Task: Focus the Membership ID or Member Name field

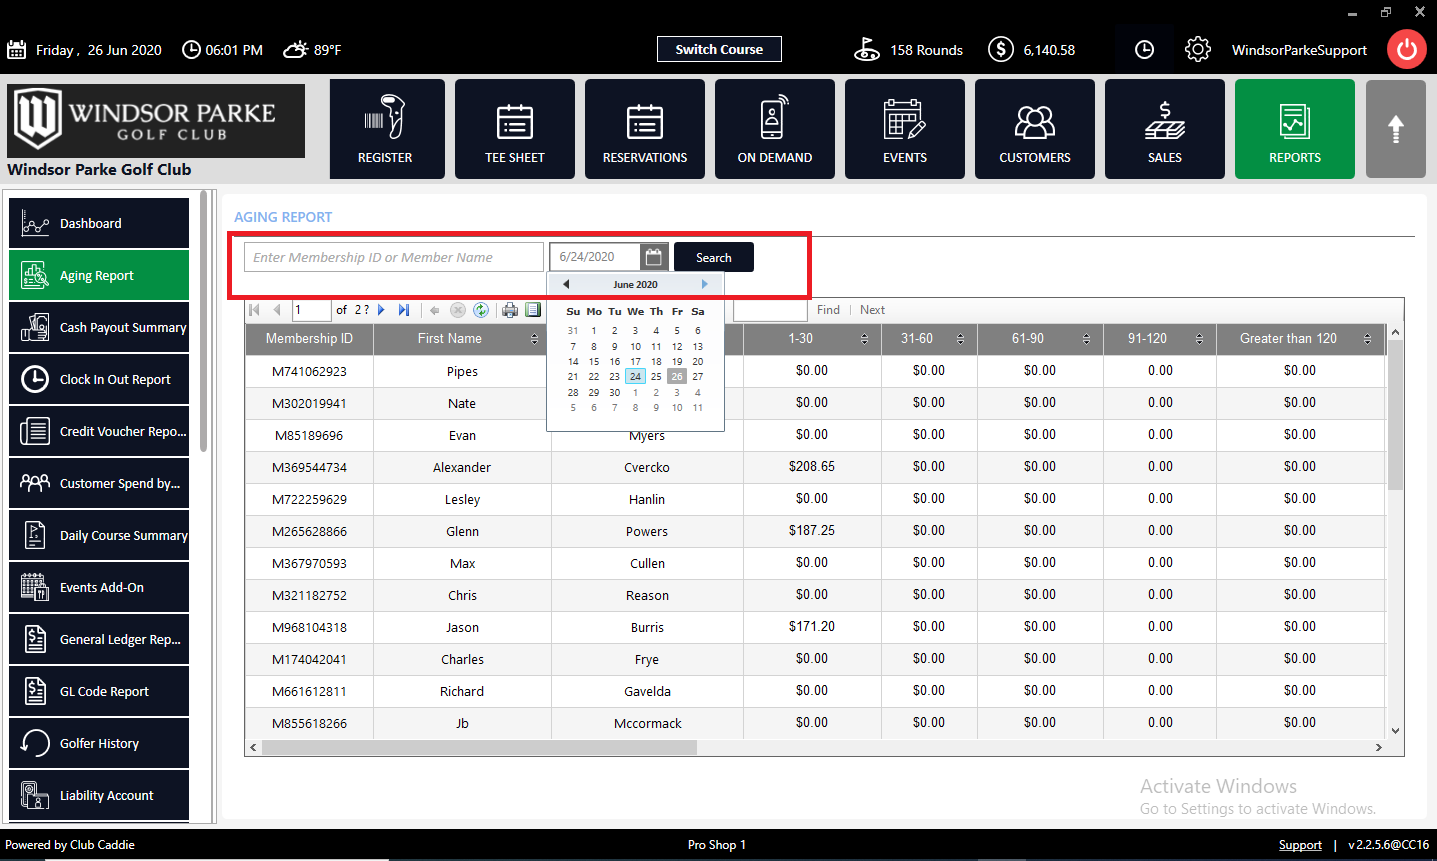Action: pyautogui.click(x=394, y=257)
